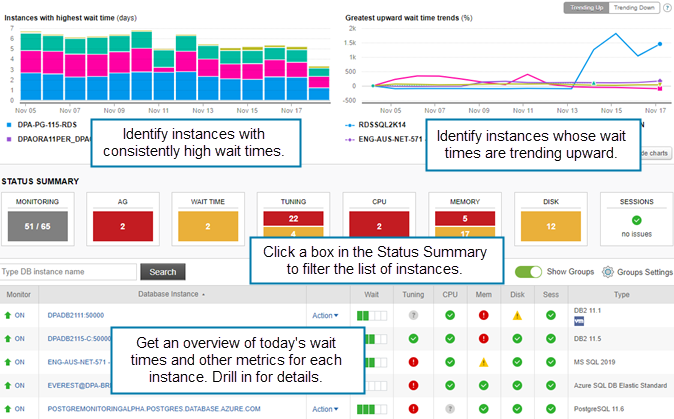The height and width of the screenshot is (419, 674).
Task: Click the Tuning error icon for ENG-AUS-NET-571
Action: tap(413, 362)
